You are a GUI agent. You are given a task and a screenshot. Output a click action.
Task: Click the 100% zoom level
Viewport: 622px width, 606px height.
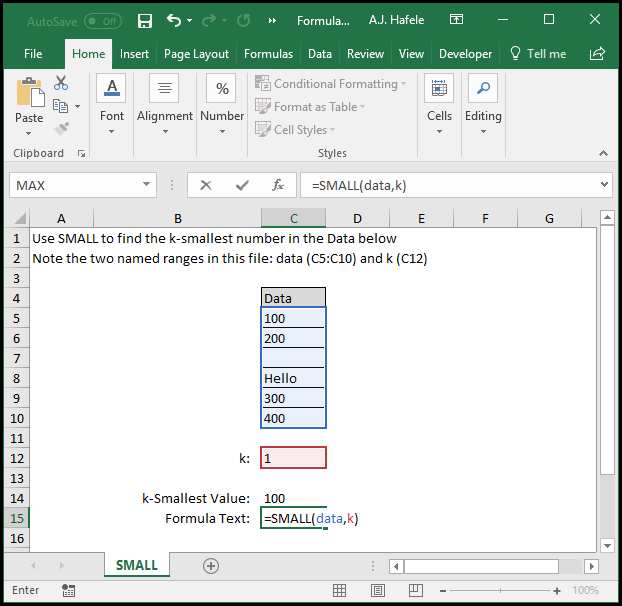point(586,591)
